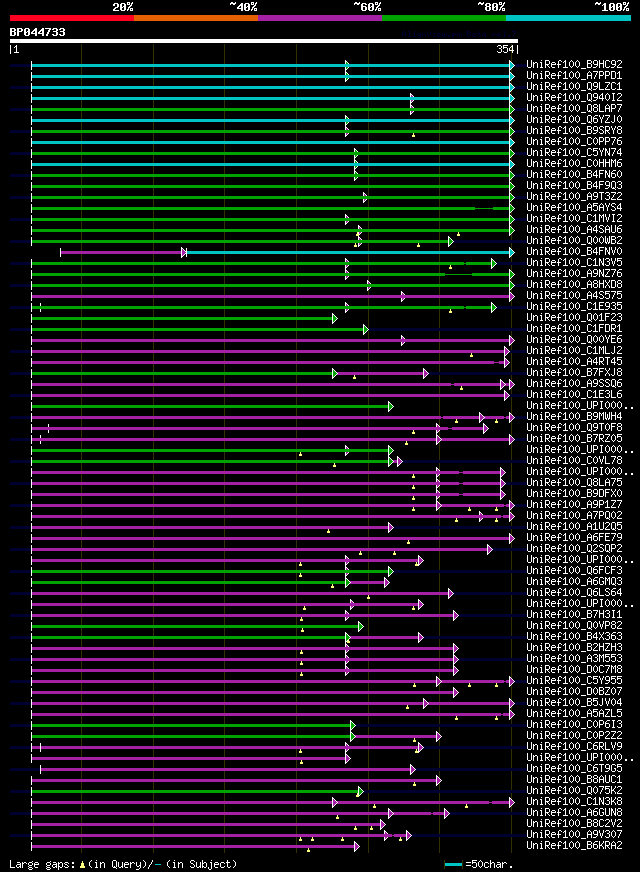Image resolution: width=640 pixels, height=872 pixels.
Task: Select the UniRef100_B4FNV0 label
Action: click(574, 251)
